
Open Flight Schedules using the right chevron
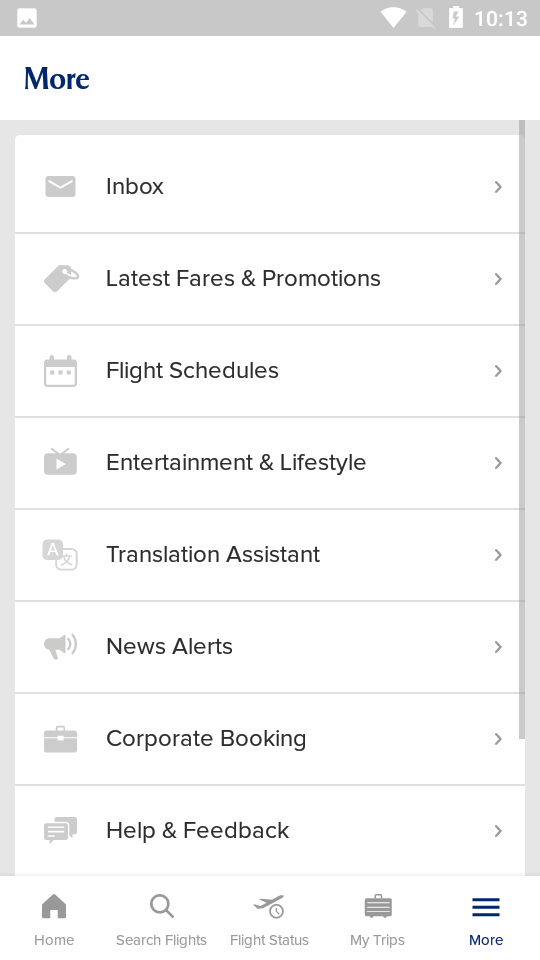pyautogui.click(x=498, y=371)
